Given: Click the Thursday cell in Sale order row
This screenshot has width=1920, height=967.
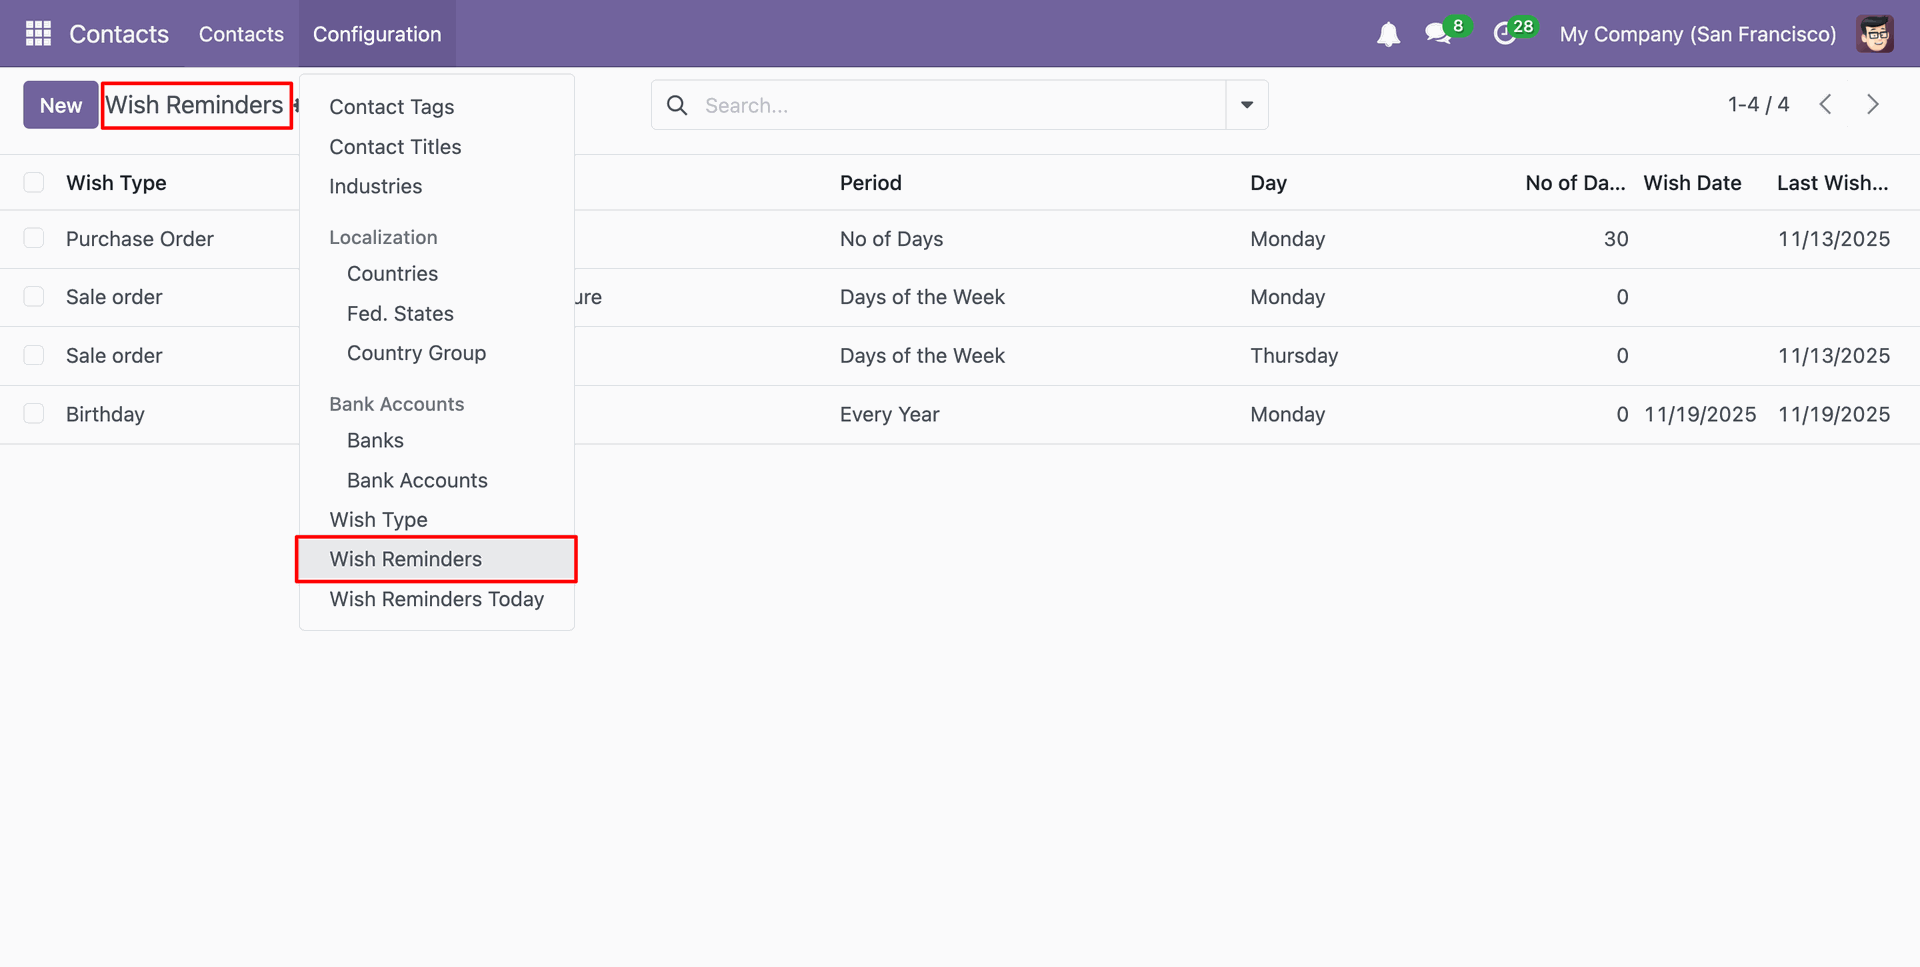Looking at the screenshot, I should coord(1294,356).
